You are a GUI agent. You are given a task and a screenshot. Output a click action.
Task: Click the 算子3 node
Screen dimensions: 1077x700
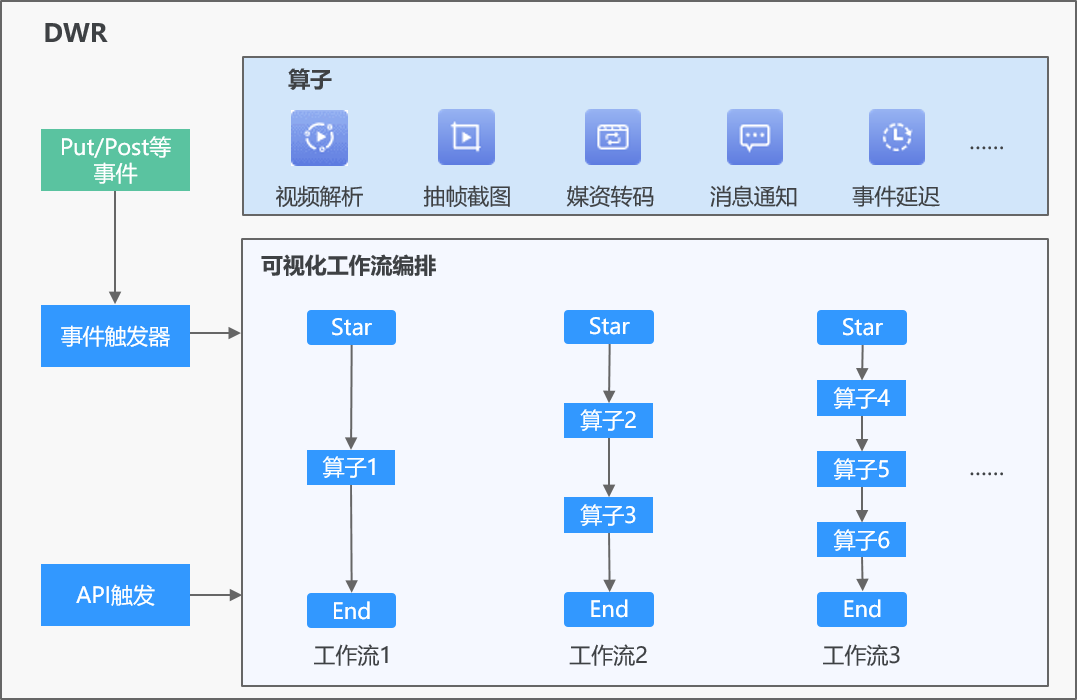[609, 515]
